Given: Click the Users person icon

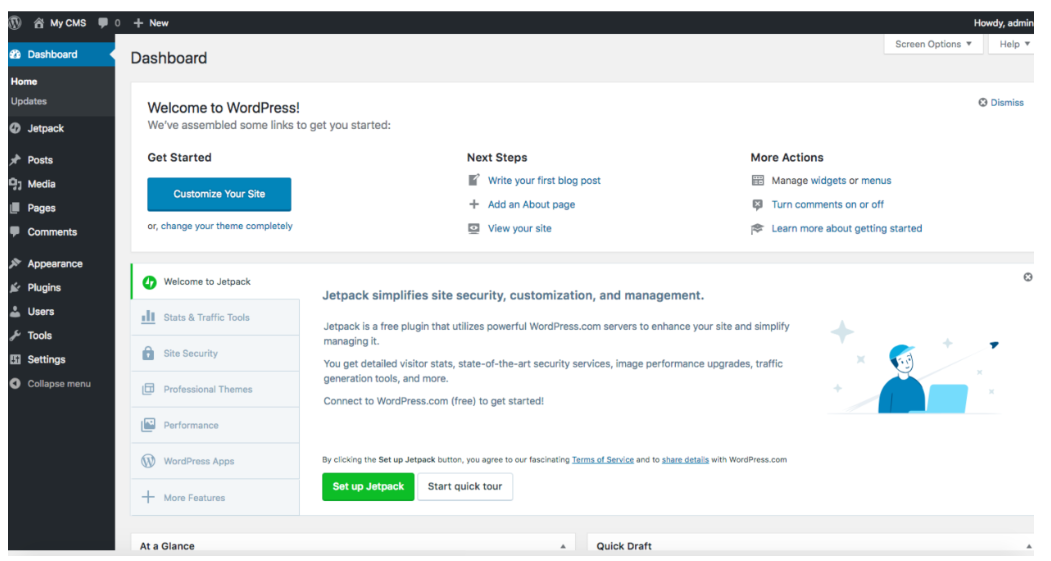Looking at the screenshot, I should [15, 311].
